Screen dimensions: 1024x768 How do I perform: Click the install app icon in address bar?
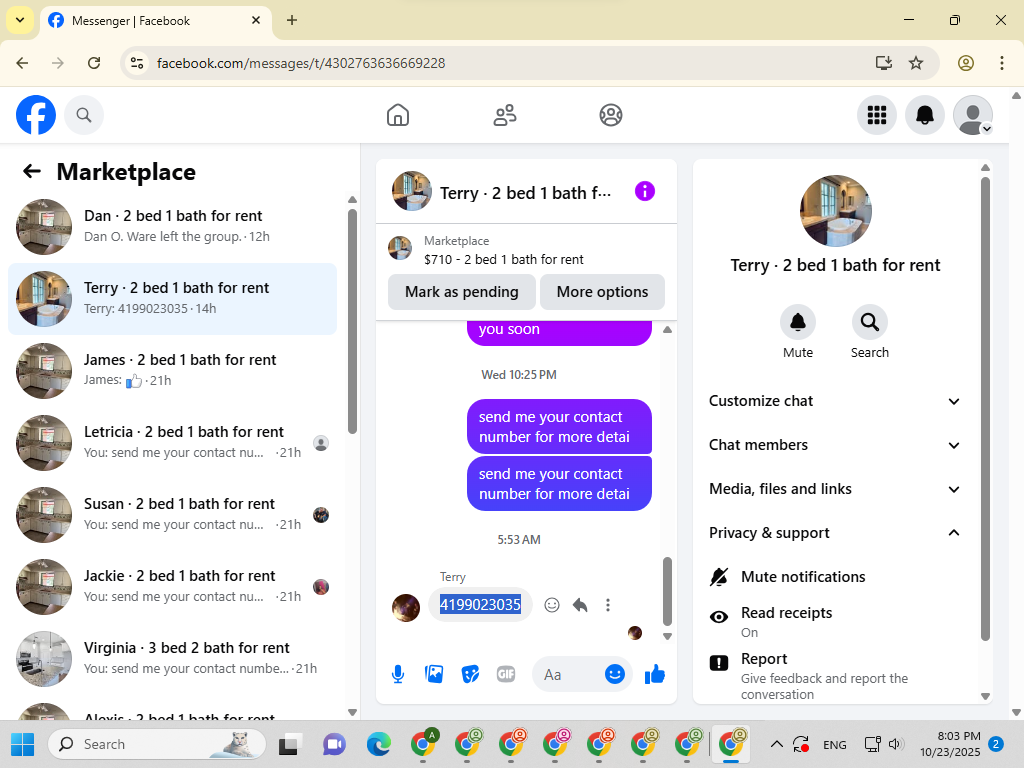pyautogui.click(x=884, y=63)
